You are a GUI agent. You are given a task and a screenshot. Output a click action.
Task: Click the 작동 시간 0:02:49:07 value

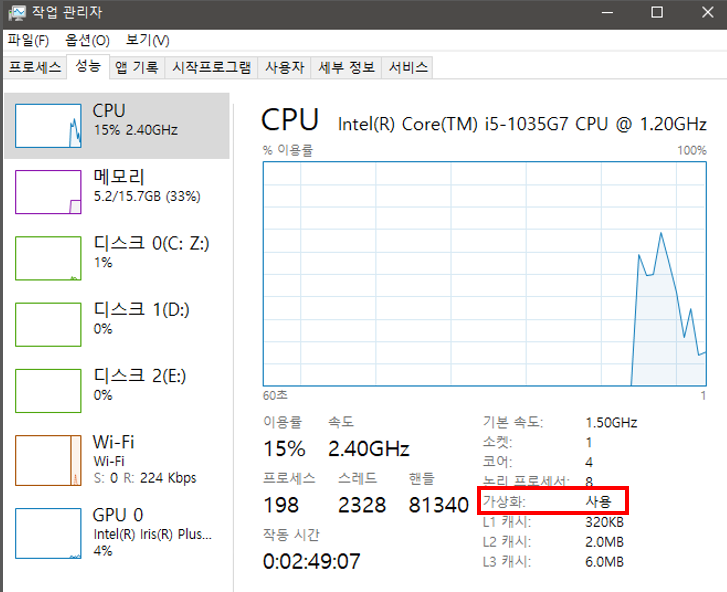312,561
